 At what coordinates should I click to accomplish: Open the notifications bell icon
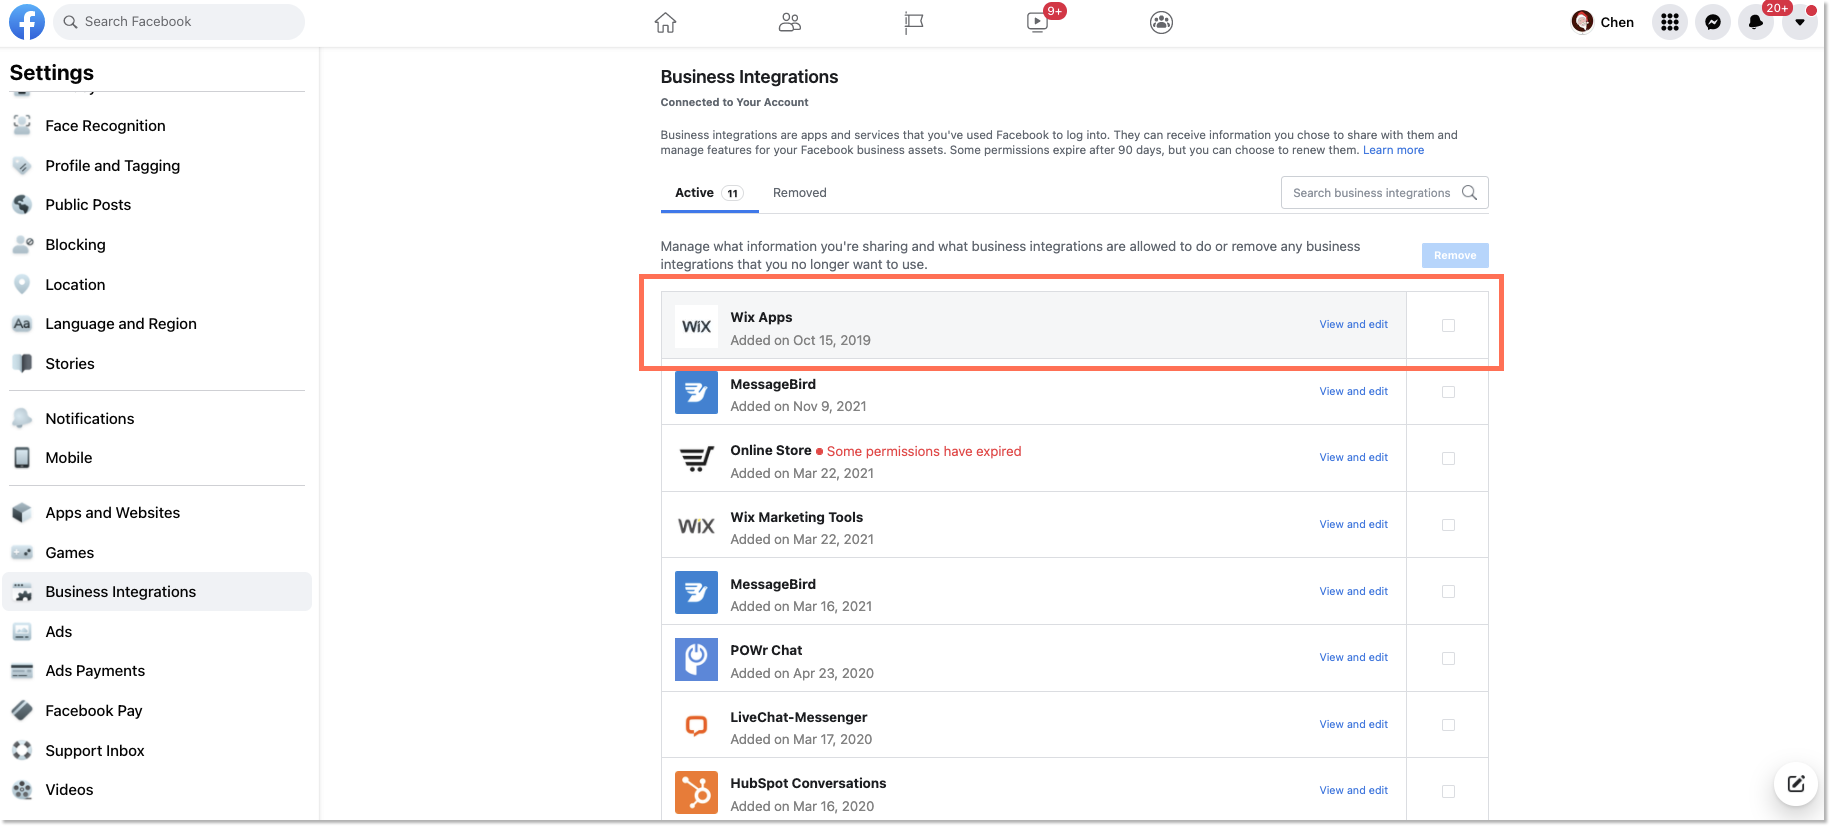tap(1756, 22)
